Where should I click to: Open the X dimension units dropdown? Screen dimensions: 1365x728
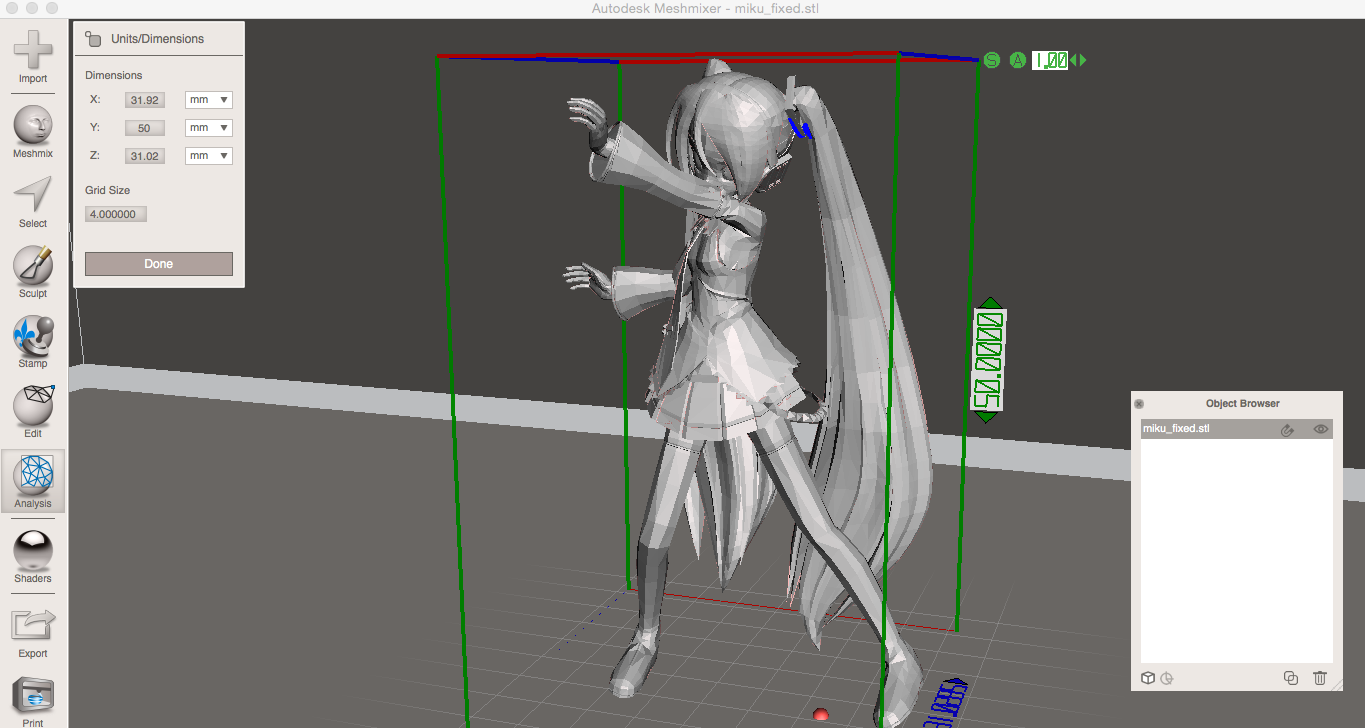click(x=208, y=99)
